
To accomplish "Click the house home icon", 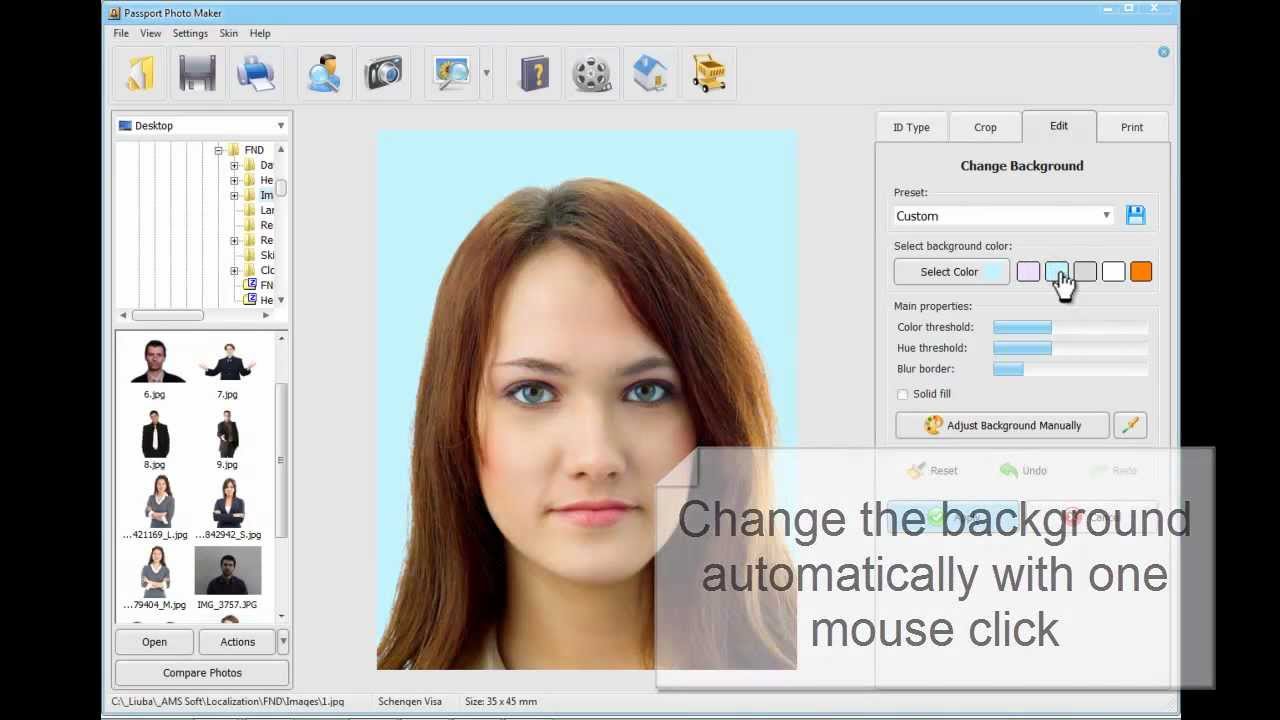I will click(650, 73).
